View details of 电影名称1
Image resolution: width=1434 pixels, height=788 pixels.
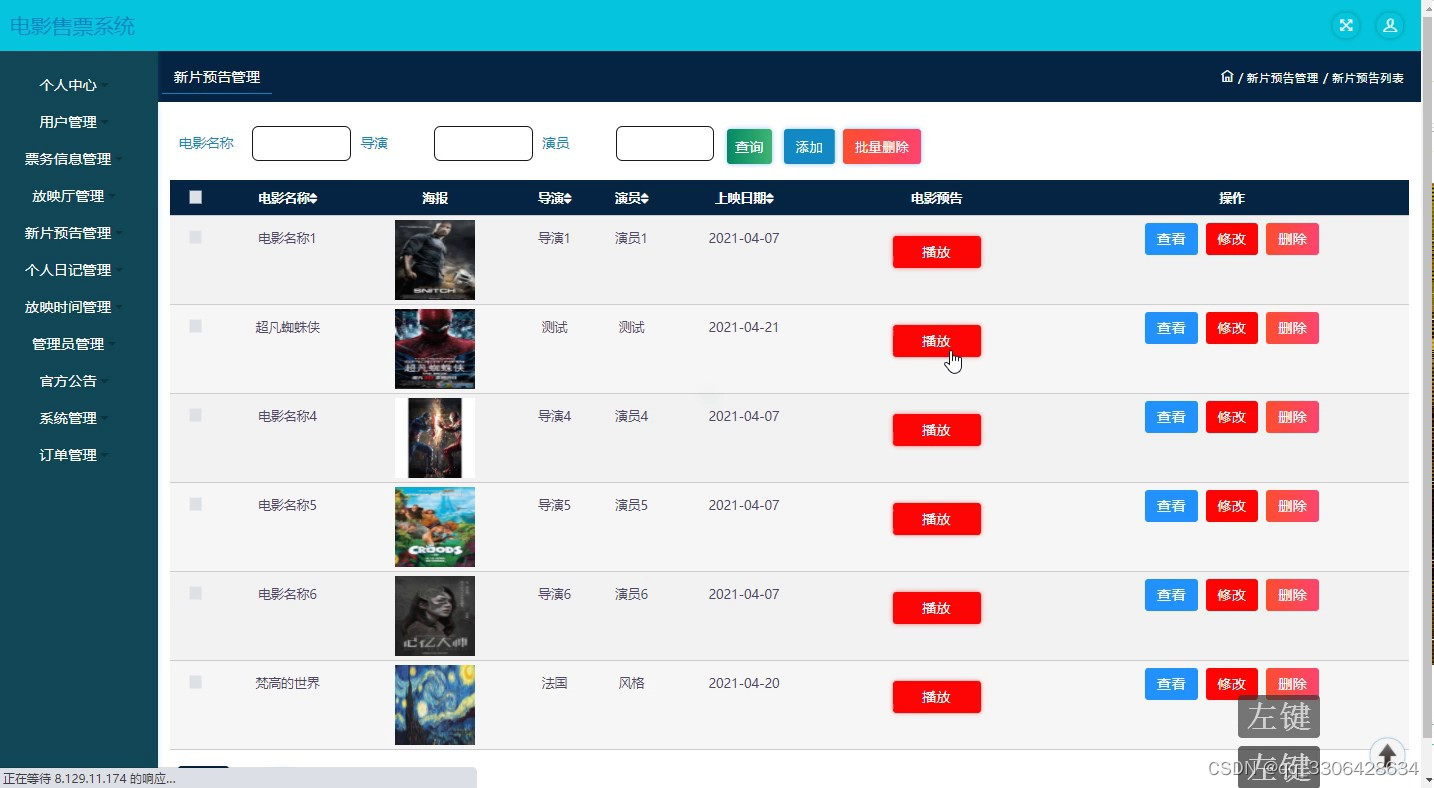click(x=1171, y=239)
